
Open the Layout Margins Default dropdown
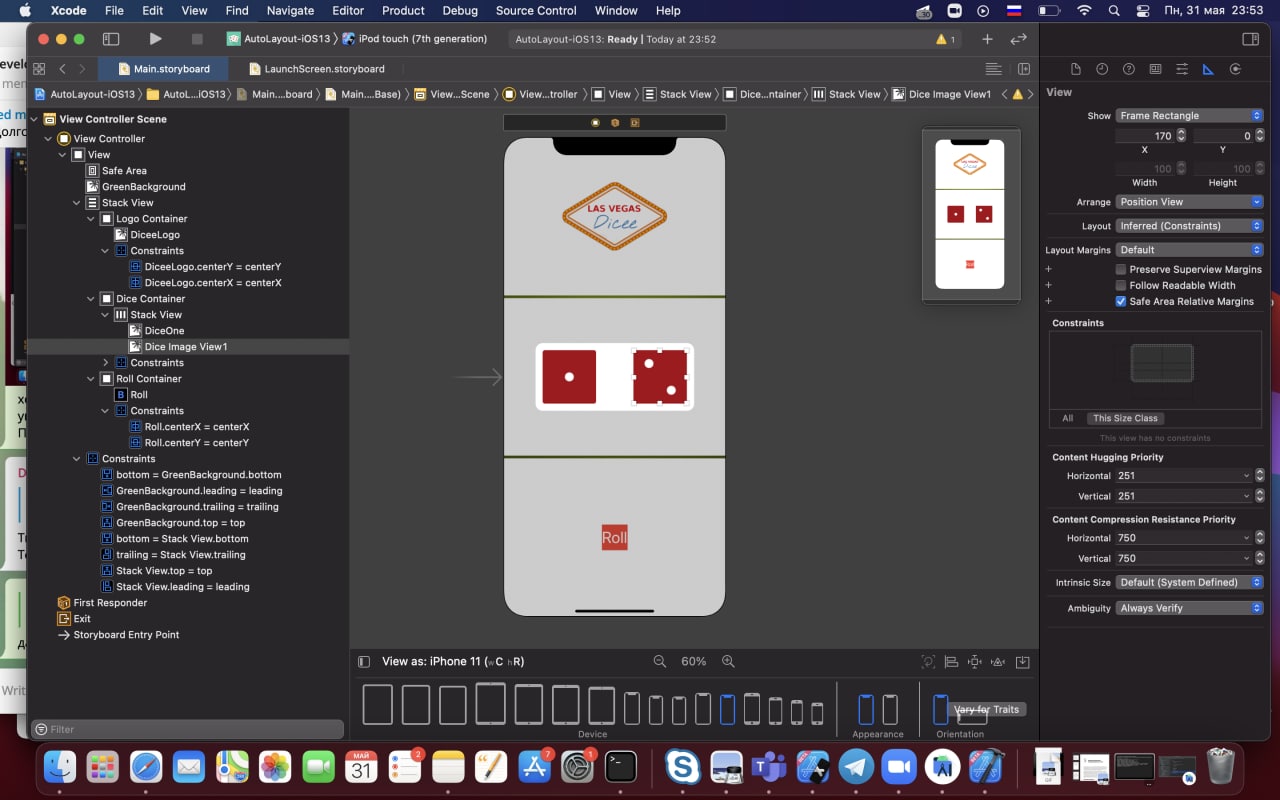1190,250
